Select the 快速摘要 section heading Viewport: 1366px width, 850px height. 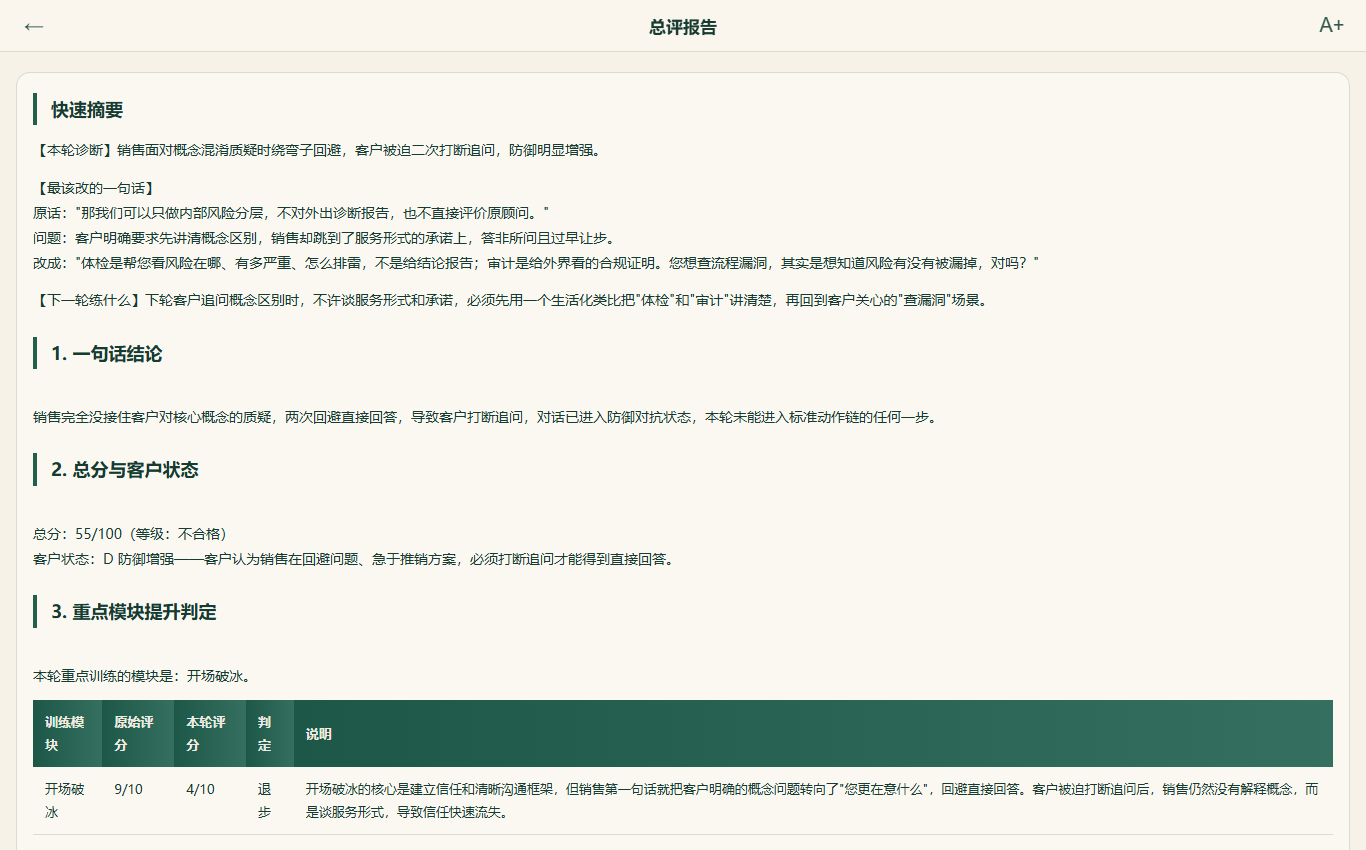pos(87,110)
